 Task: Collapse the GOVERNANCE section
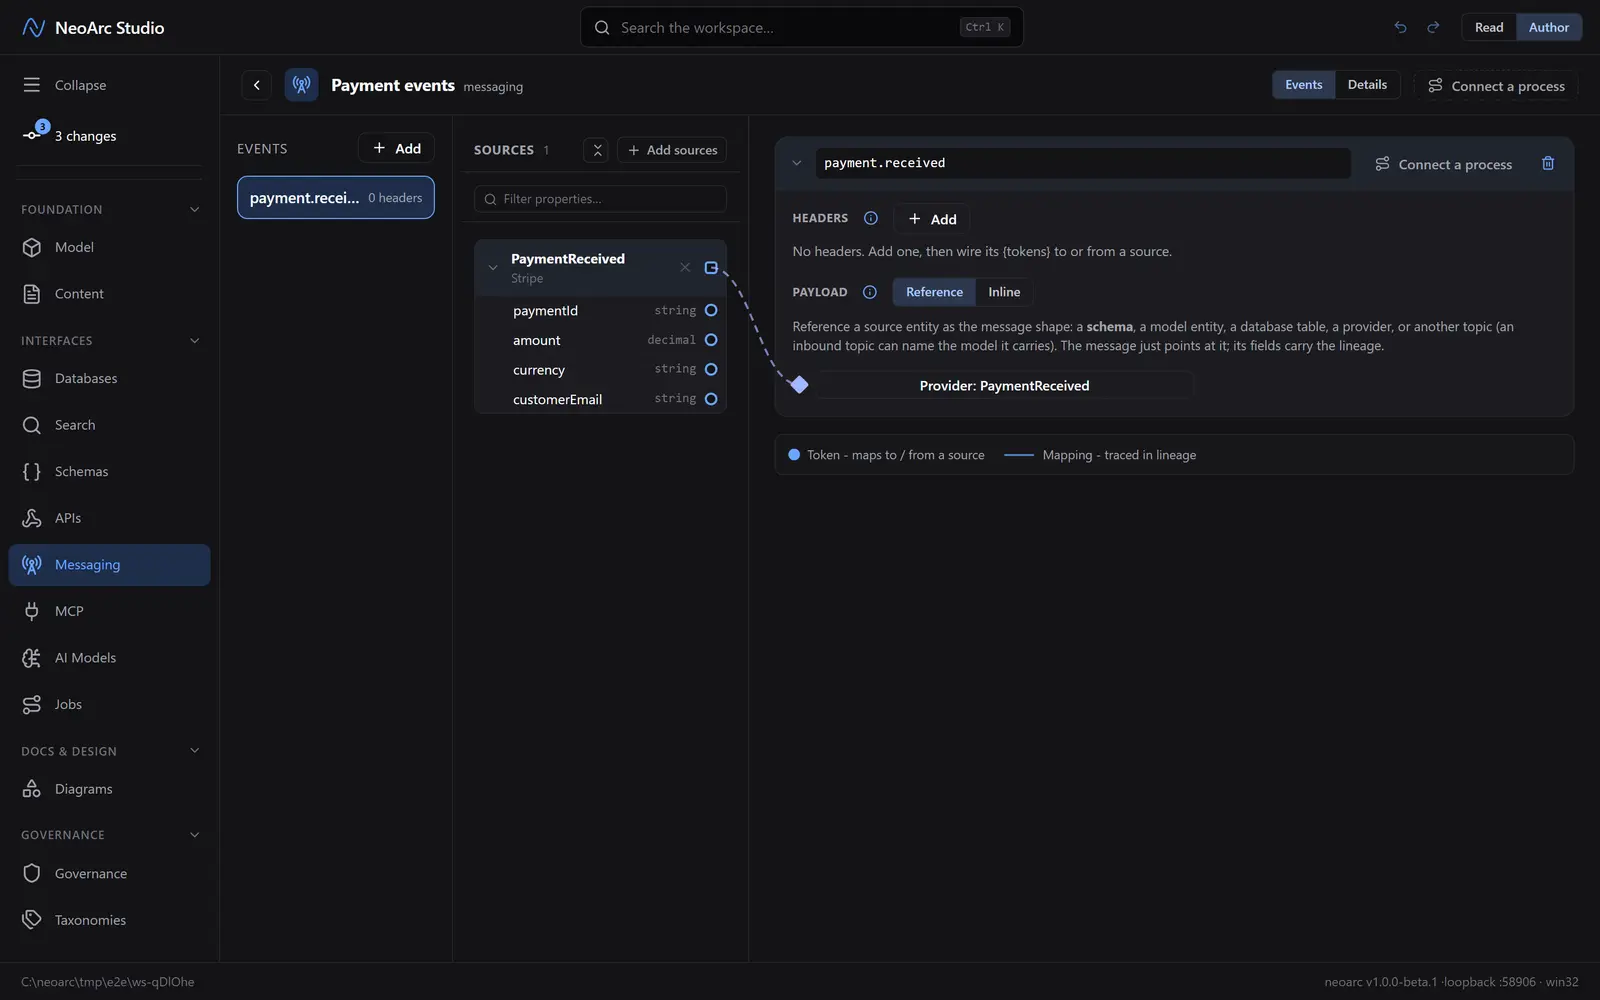(x=195, y=835)
